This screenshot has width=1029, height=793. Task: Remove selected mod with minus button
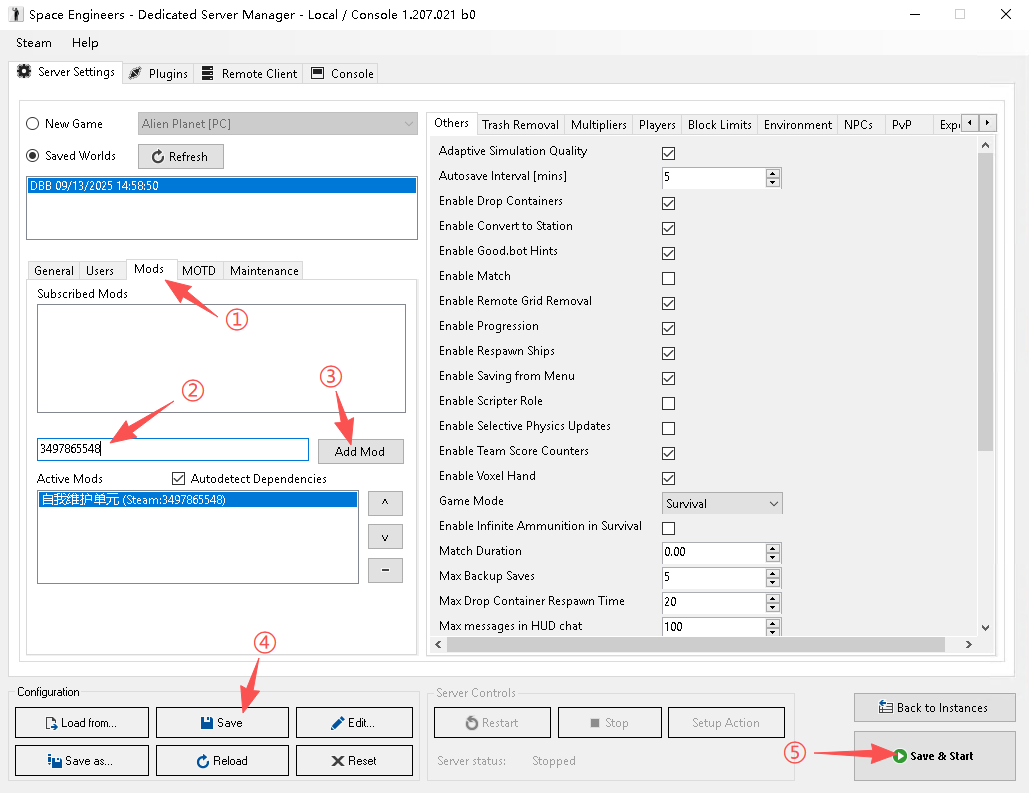click(385, 570)
